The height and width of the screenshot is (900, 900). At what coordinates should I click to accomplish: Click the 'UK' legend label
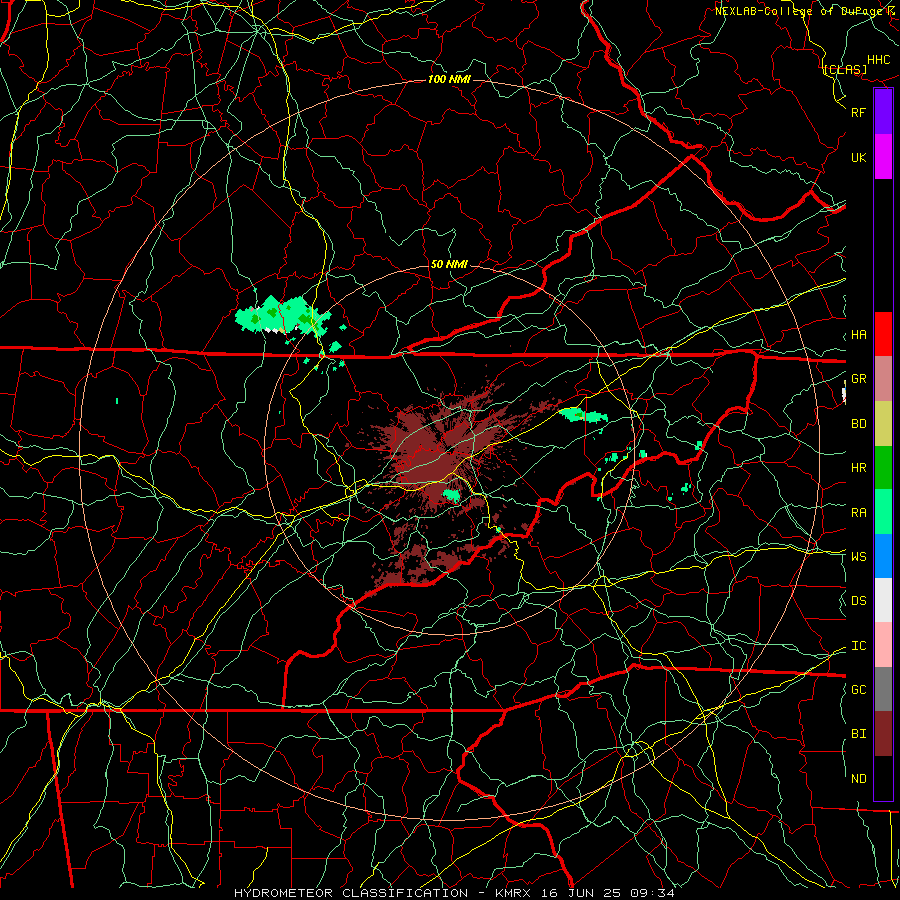pyautogui.click(x=858, y=157)
